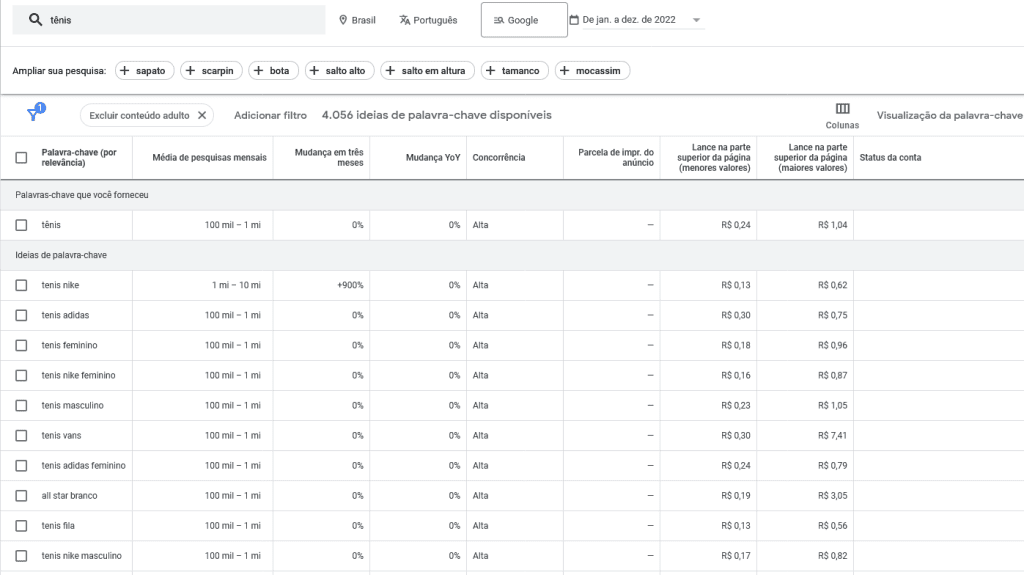This screenshot has width=1024, height=575.
Task: Sort by Lance (maiores valores) column
Action: (x=810, y=157)
